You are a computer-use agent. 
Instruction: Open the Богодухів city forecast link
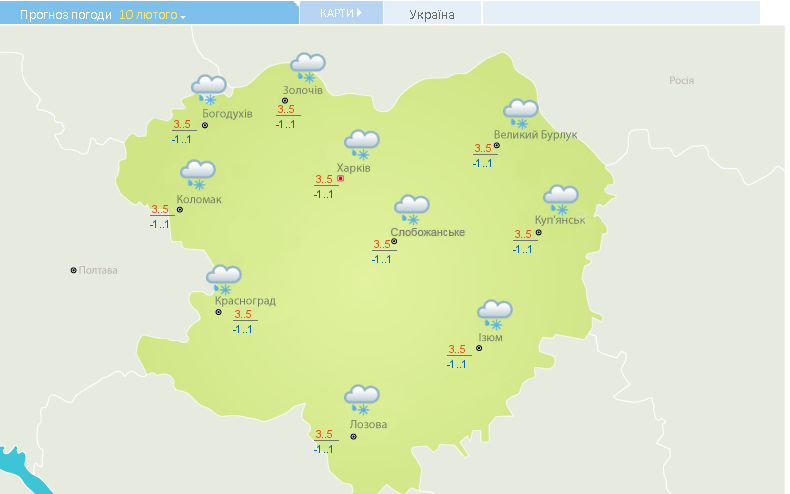227,113
